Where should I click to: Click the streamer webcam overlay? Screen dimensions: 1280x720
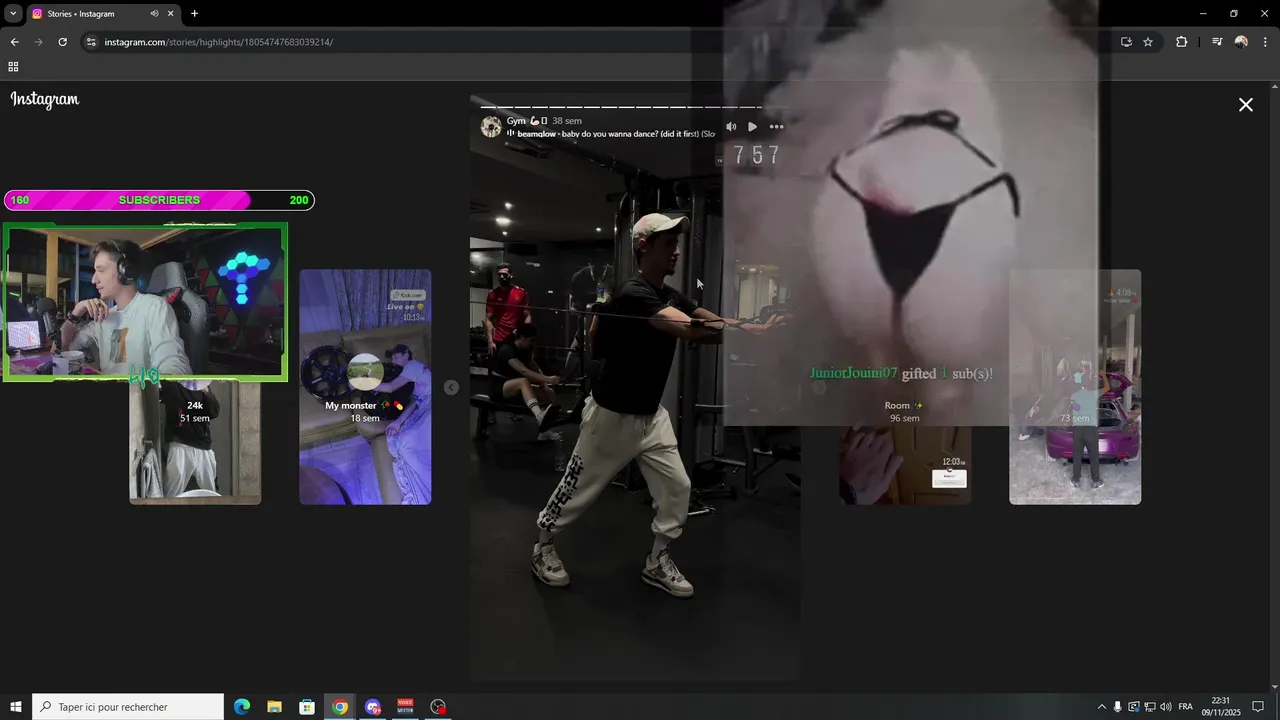pyautogui.click(x=145, y=301)
